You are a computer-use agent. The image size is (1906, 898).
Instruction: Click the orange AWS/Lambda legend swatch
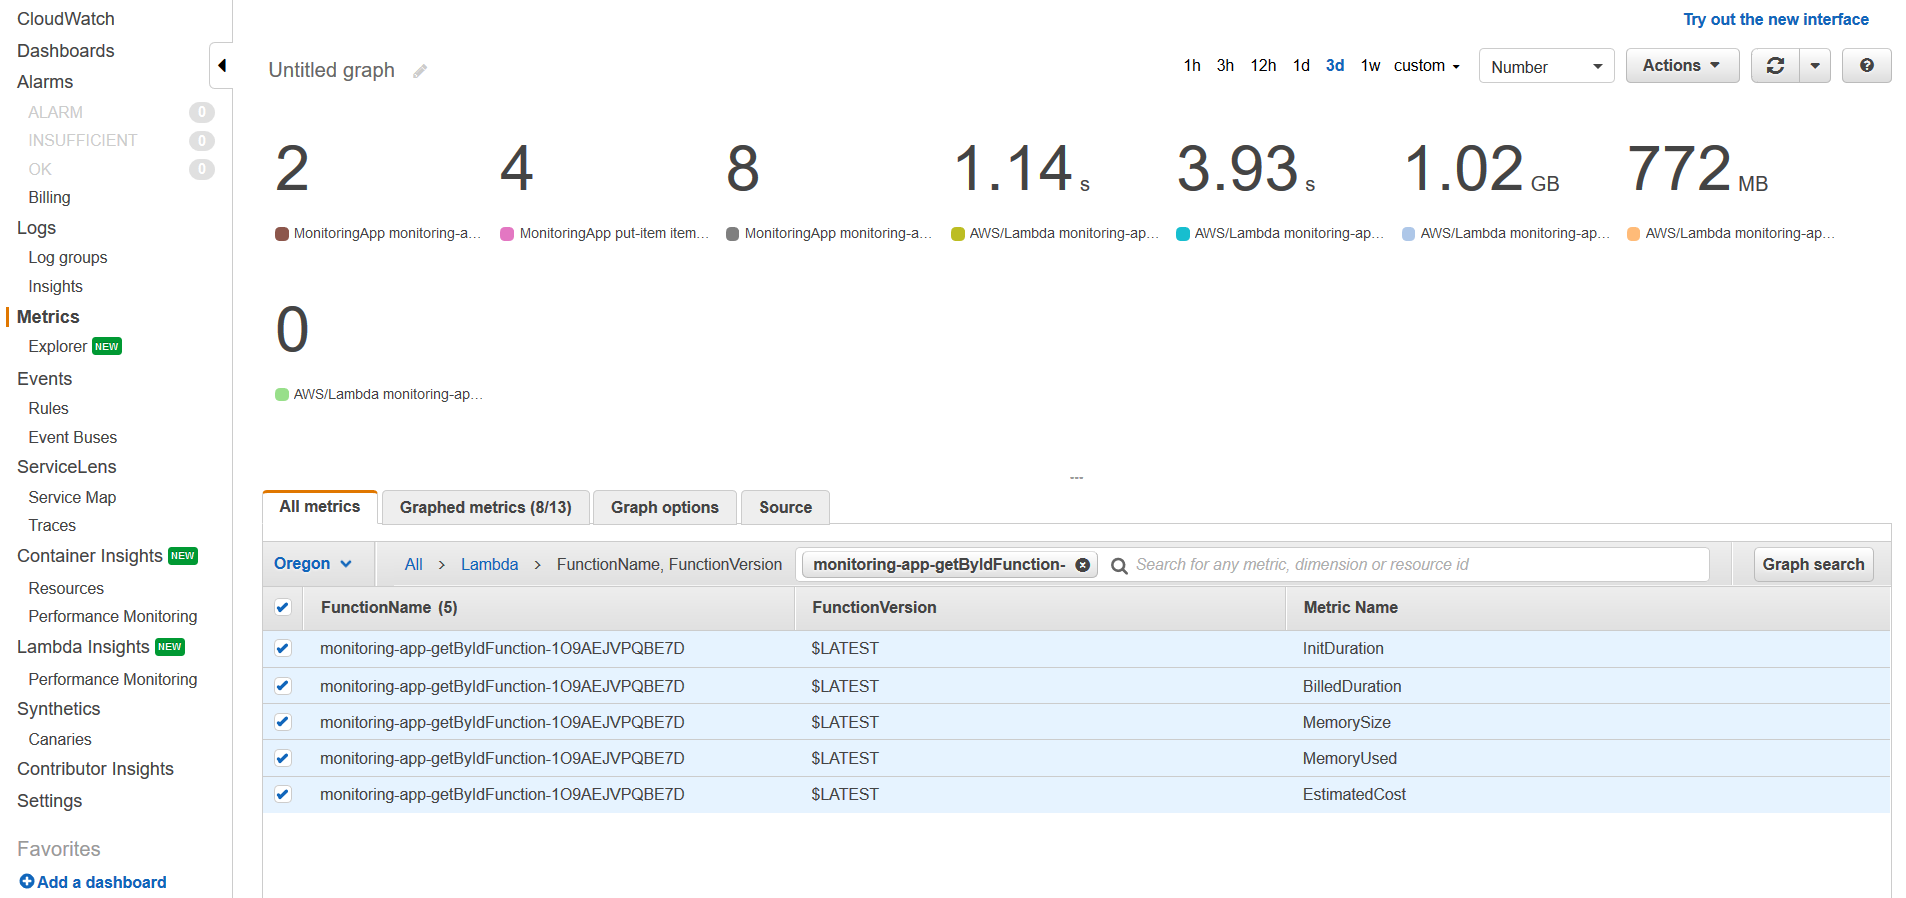(x=1634, y=234)
